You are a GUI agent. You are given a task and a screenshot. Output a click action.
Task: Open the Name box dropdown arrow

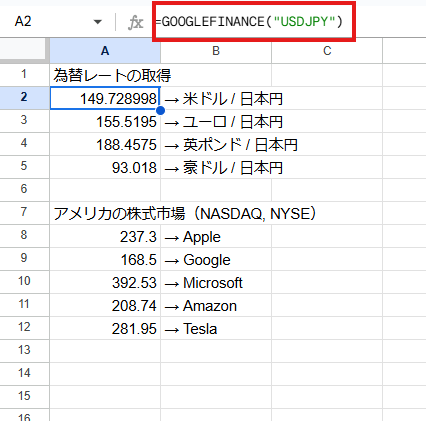coord(97,22)
